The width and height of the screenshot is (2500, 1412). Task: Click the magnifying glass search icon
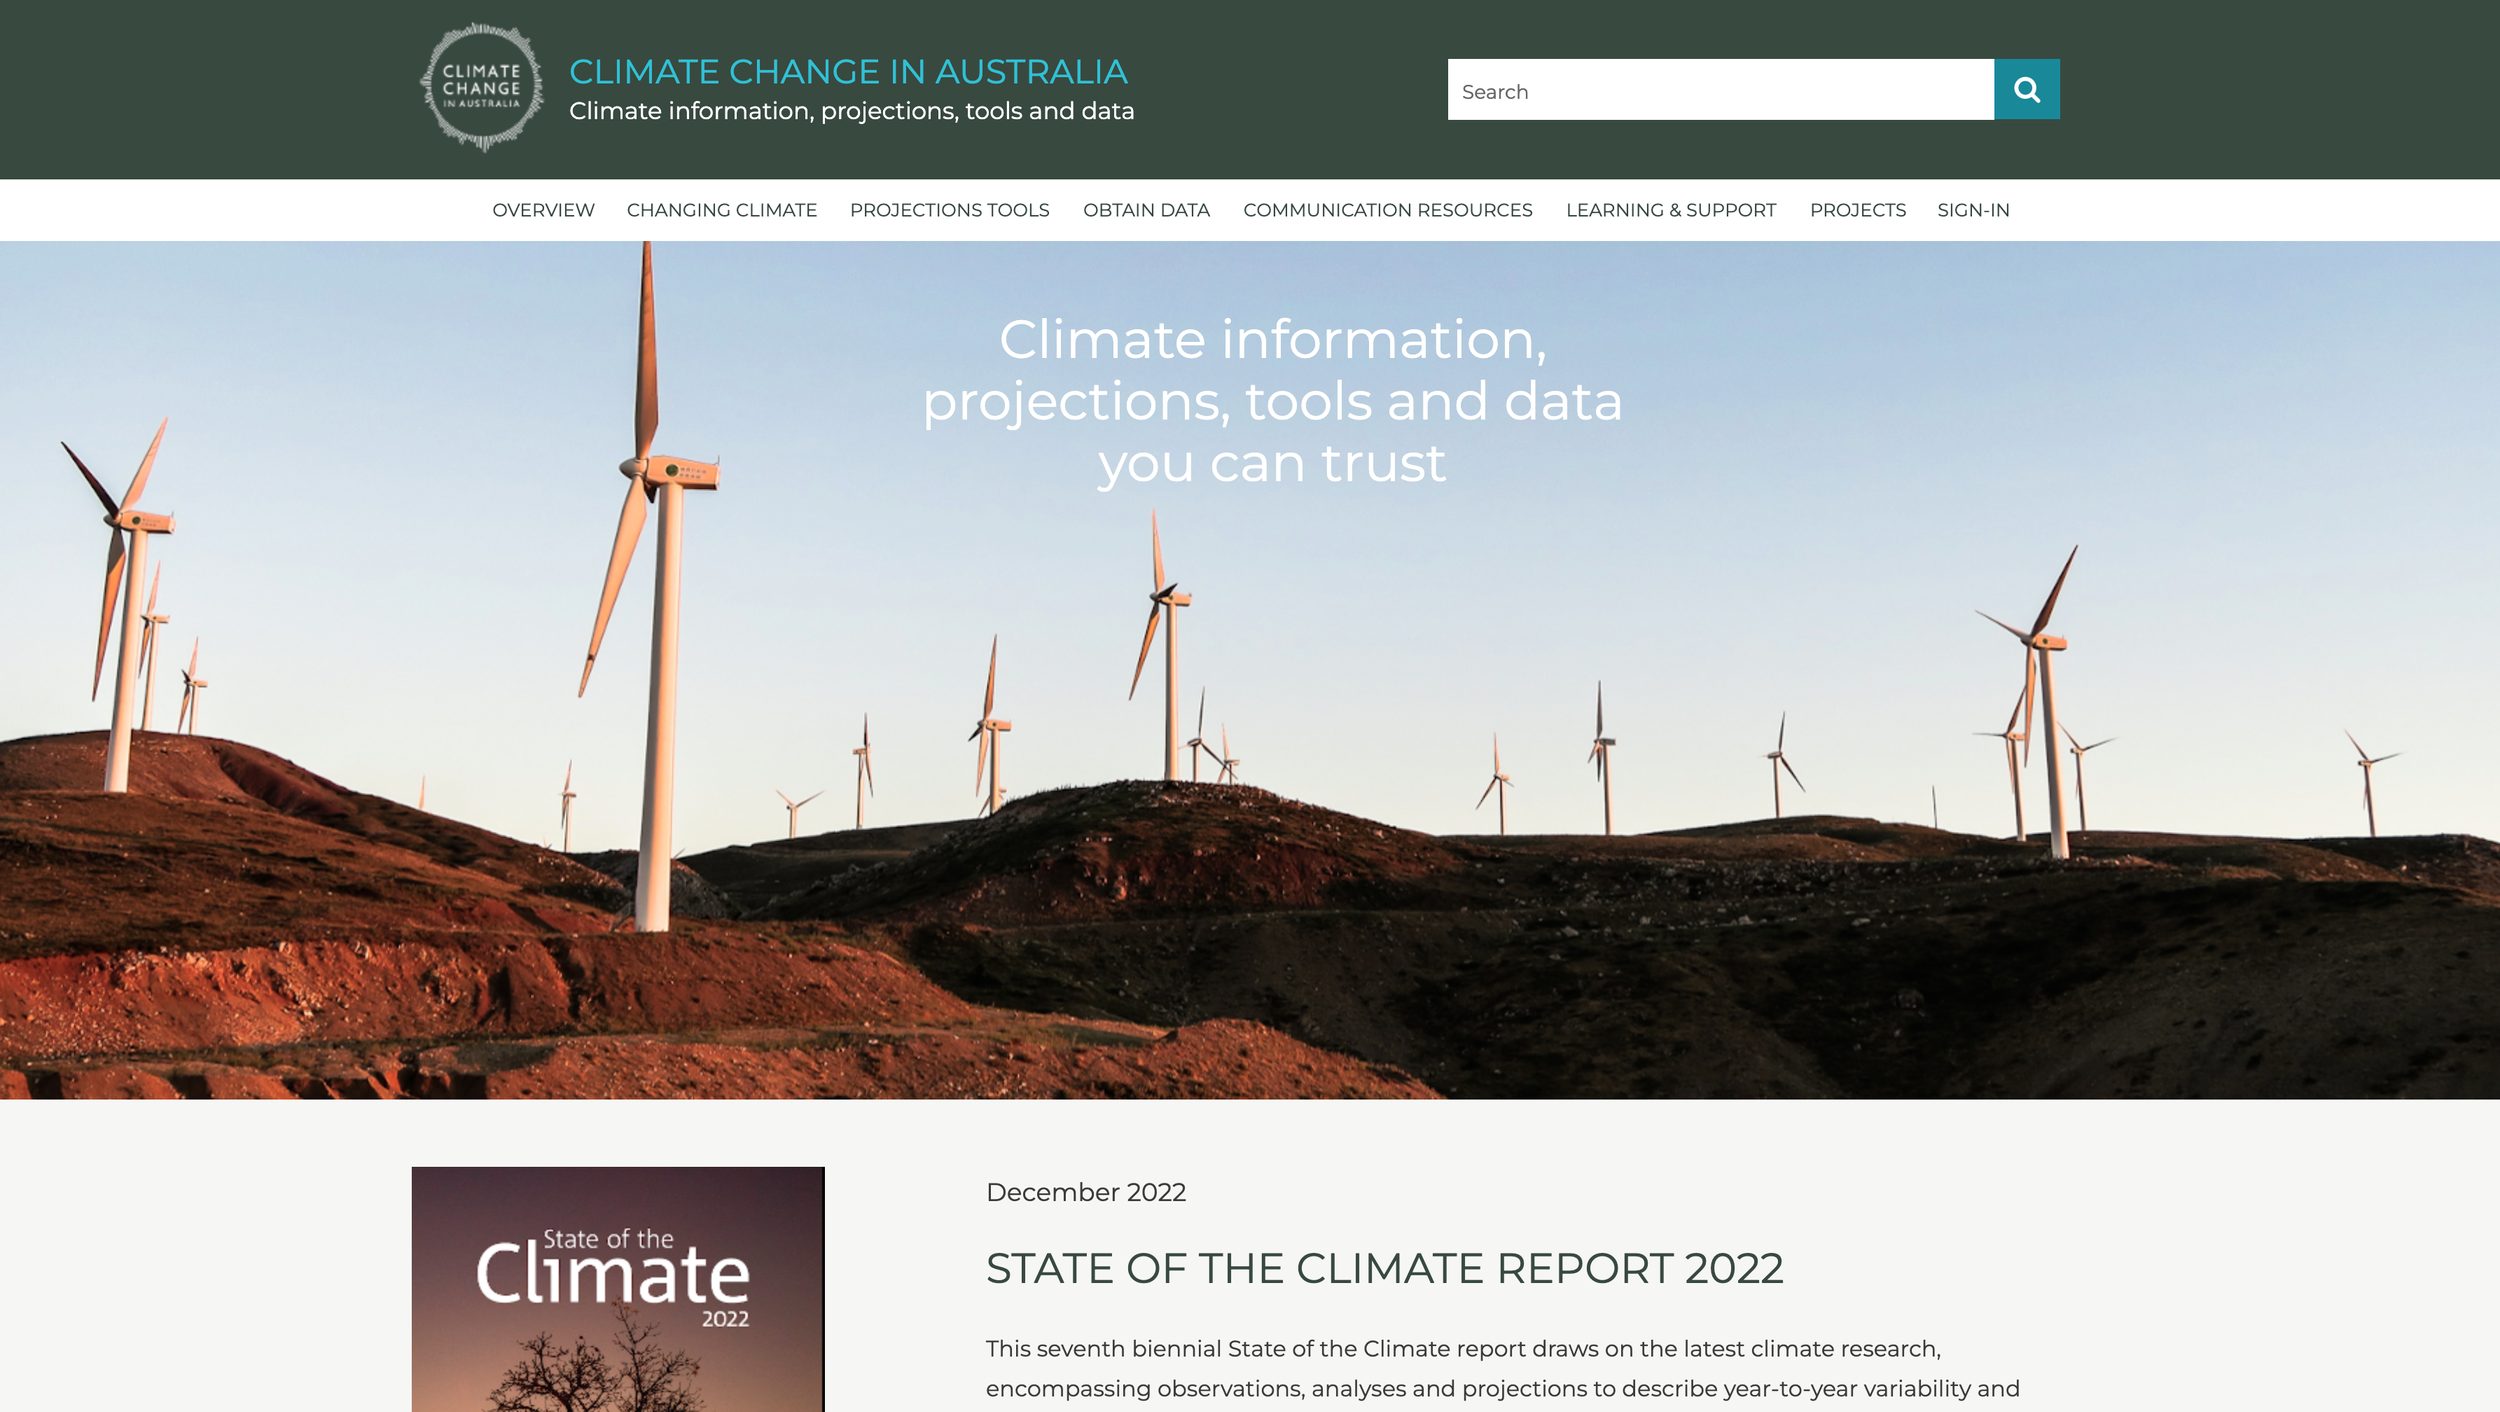[2026, 90]
